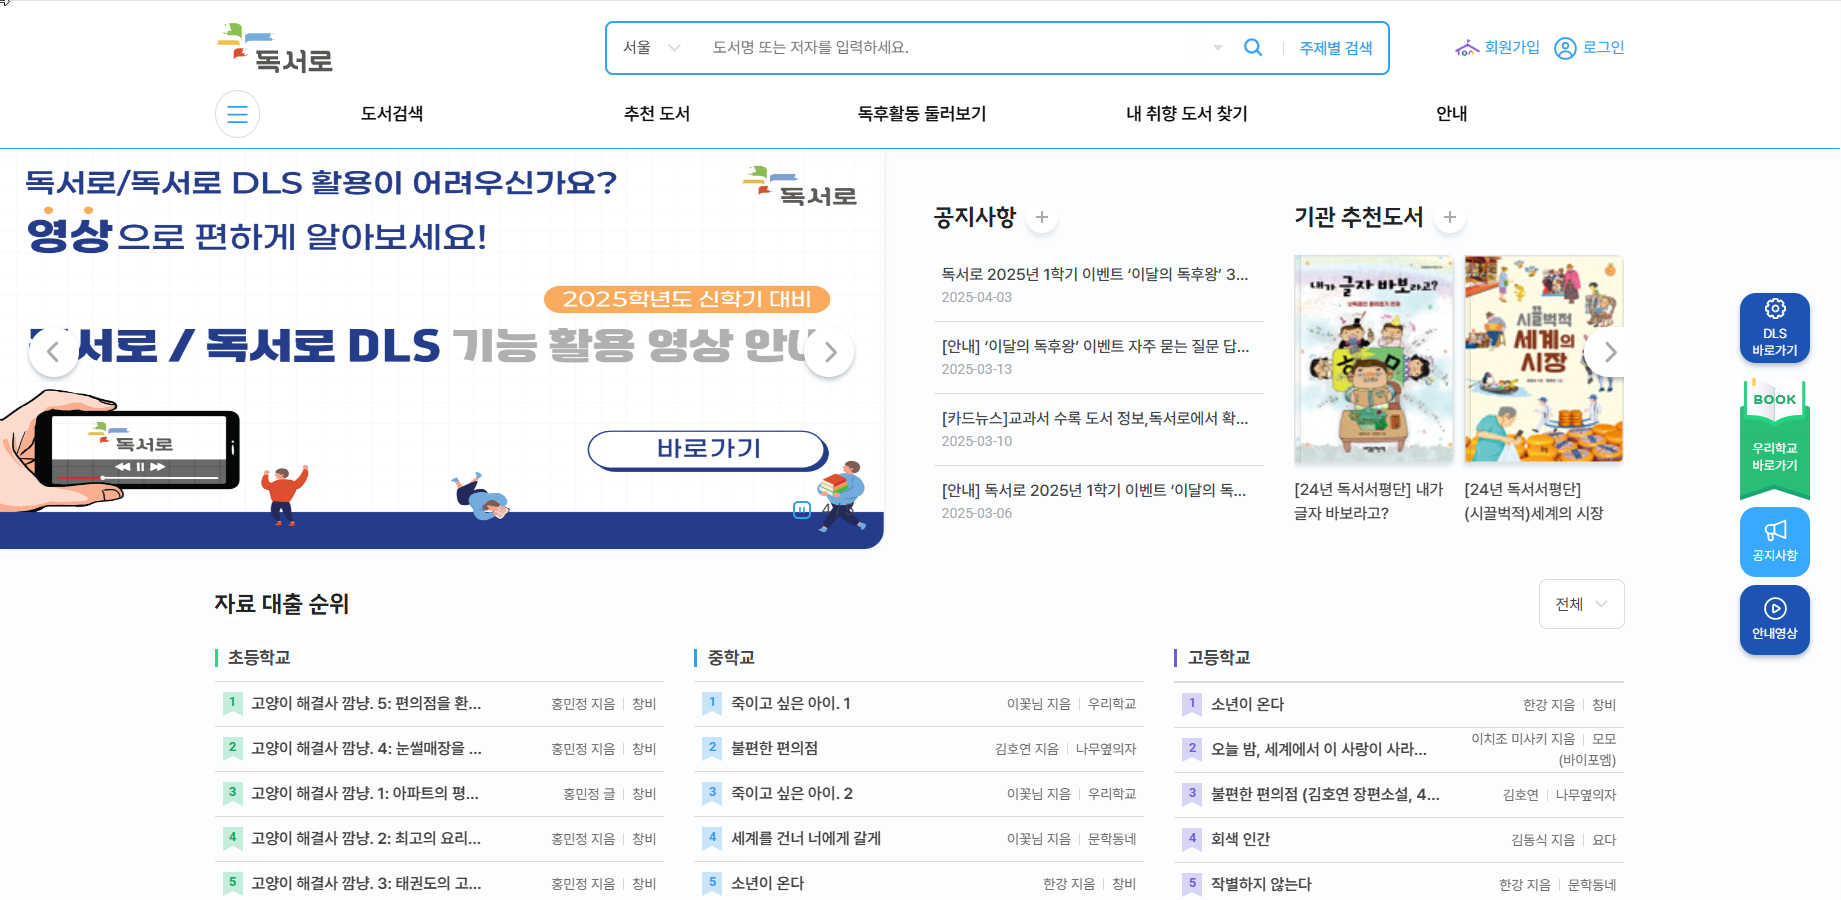Play 안내영상 from the sidebar icon
This screenshot has width=1841, height=900.
click(x=1774, y=619)
